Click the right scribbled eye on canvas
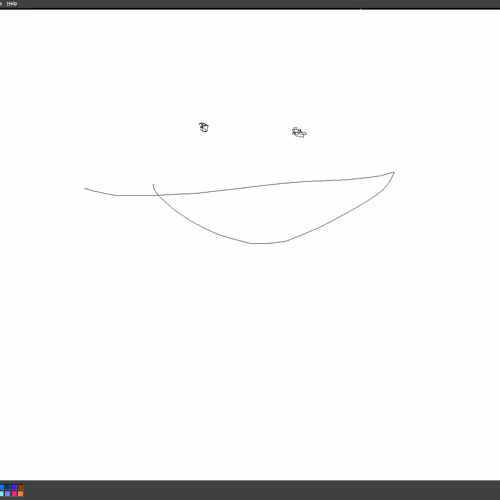The width and height of the screenshot is (500, 500). click(x=299, y=132)
